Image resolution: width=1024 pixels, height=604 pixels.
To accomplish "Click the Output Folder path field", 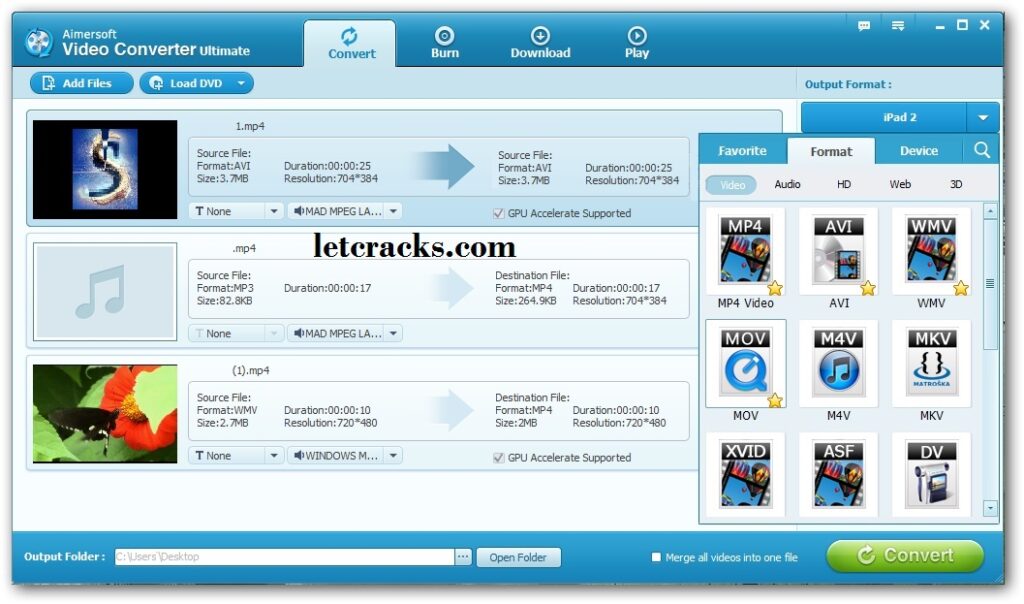I will click(284, 557).
